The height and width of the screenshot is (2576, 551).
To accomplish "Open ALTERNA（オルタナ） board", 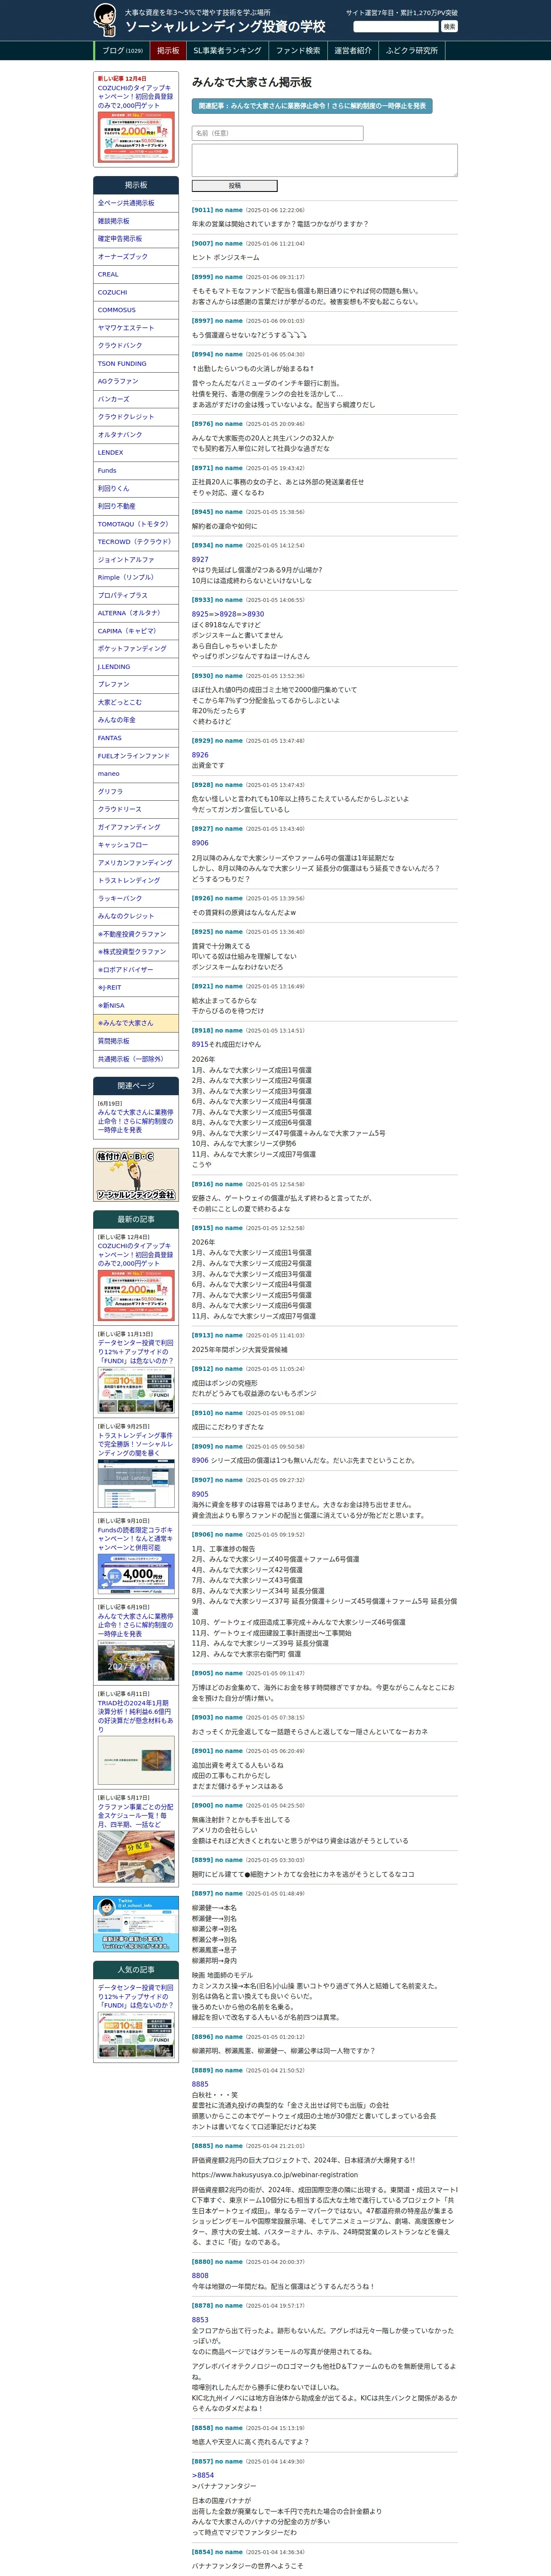I will pyautogui.click(x=136, y=613).
